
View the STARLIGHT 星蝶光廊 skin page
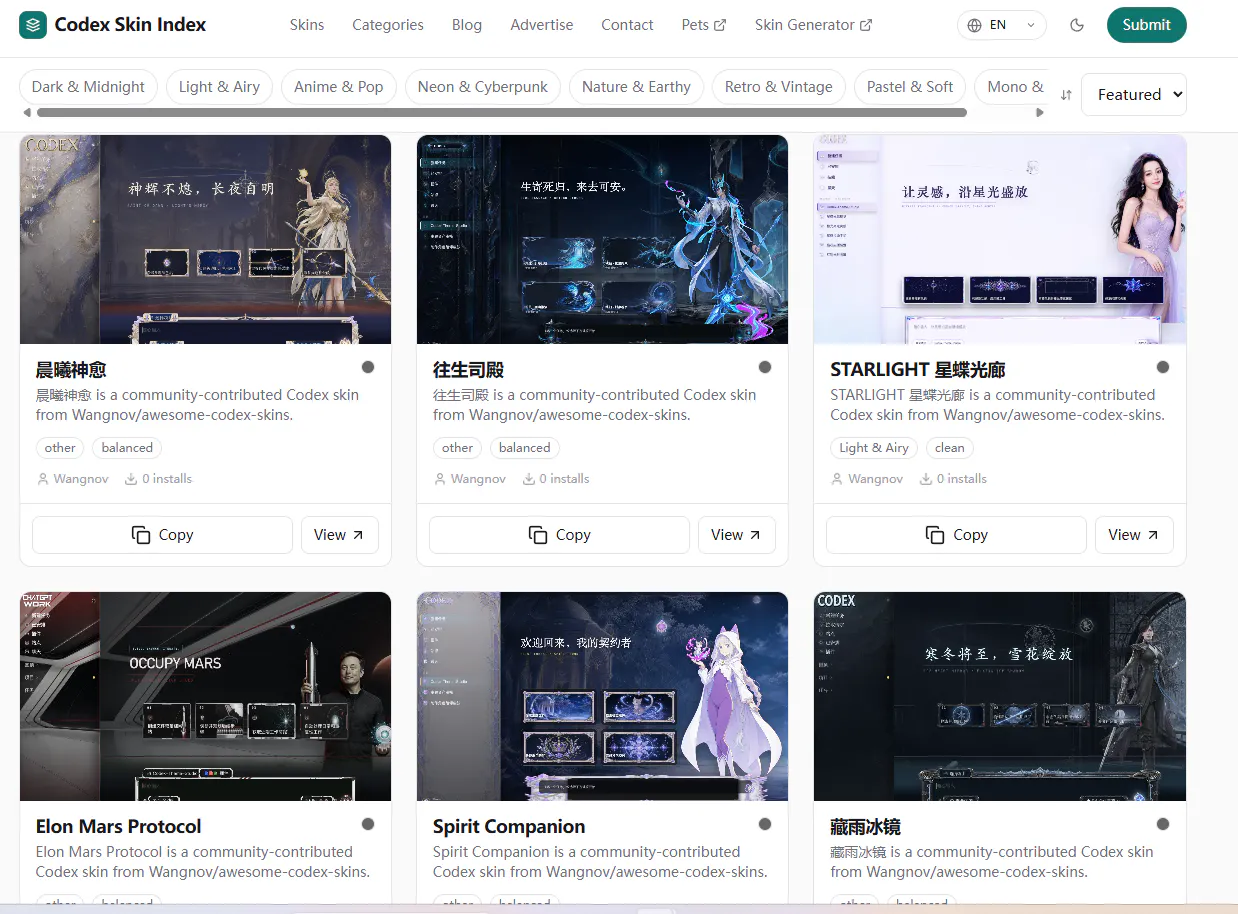[x=1134, y=535]
